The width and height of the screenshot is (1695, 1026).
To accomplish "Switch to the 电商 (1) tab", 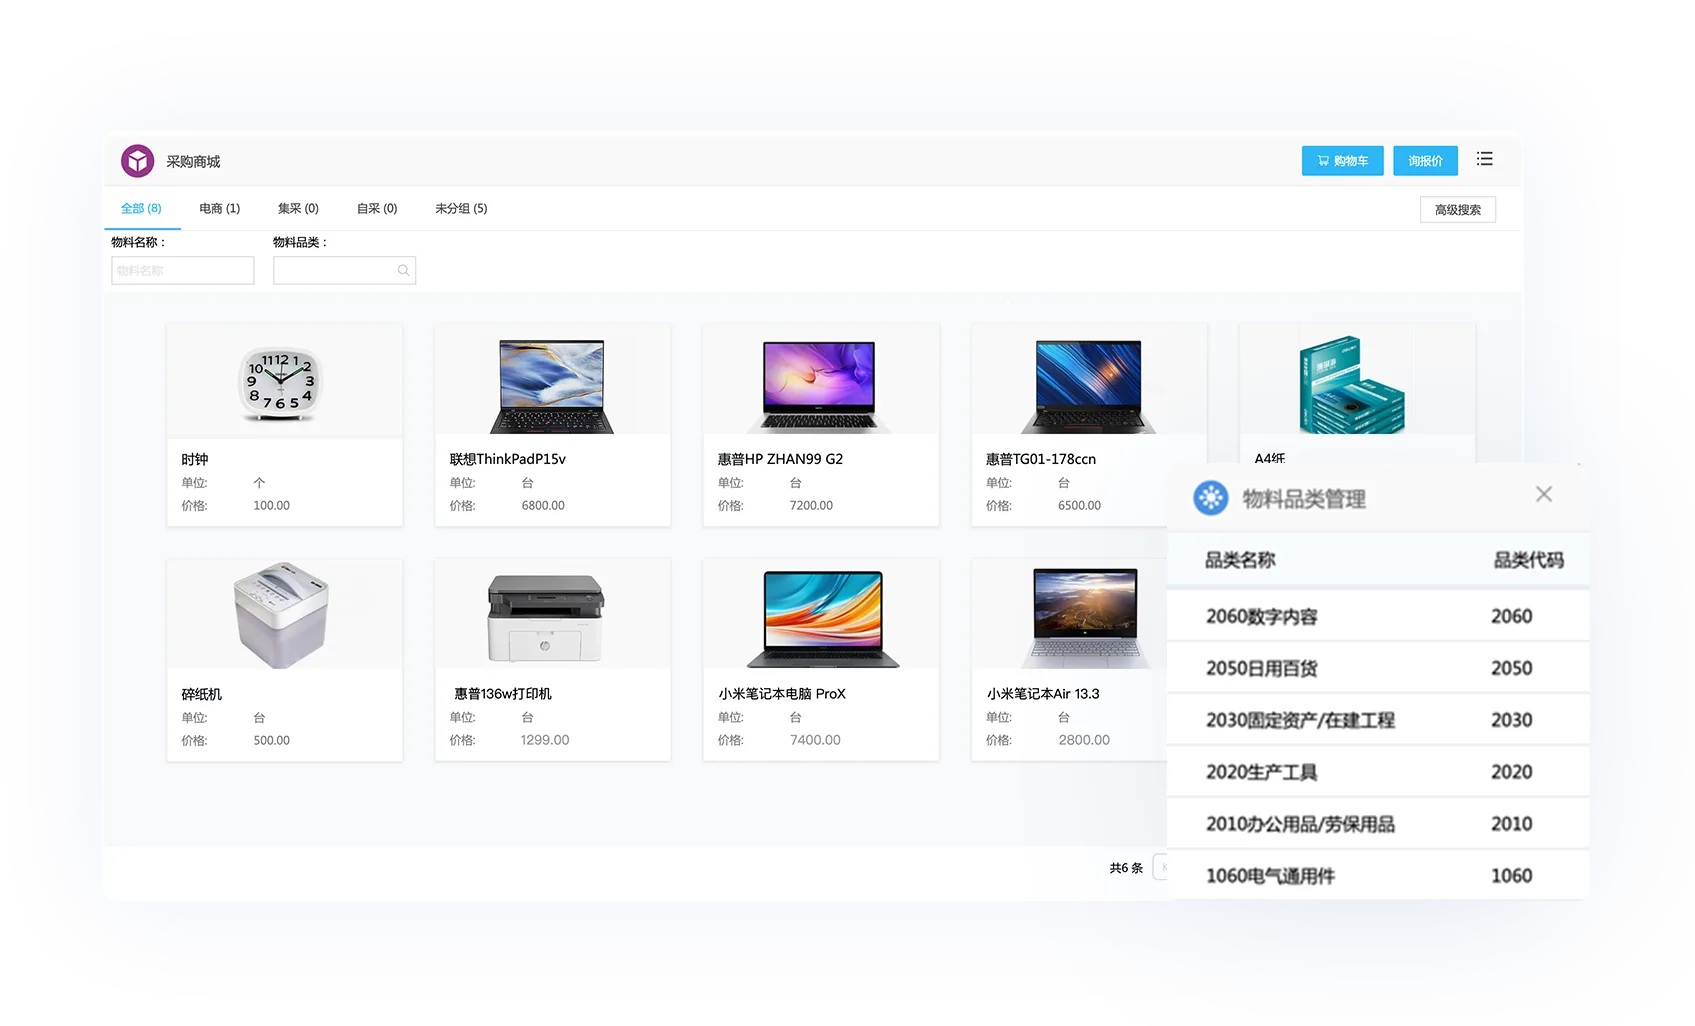I will pos(219,209).
